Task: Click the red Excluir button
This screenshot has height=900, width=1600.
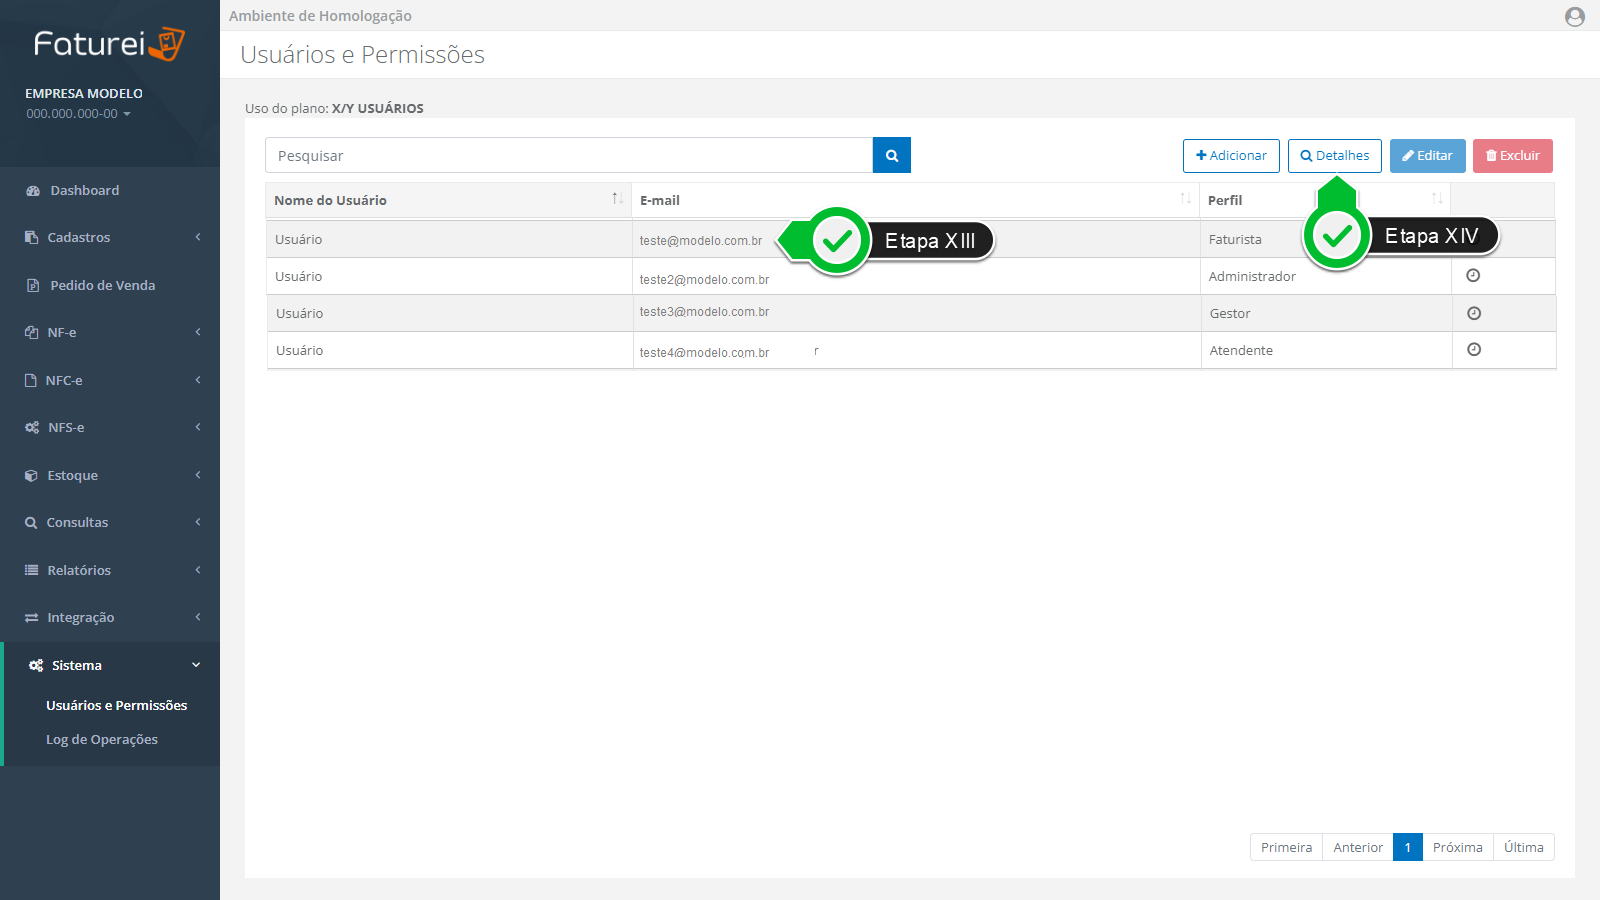Action: [x=1512, y=156]
